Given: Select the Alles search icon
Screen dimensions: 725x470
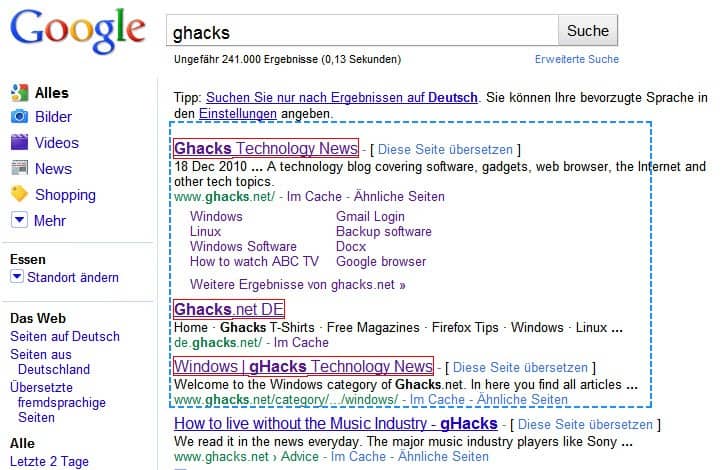Looking at the screenshot, I should click(19, 93).
